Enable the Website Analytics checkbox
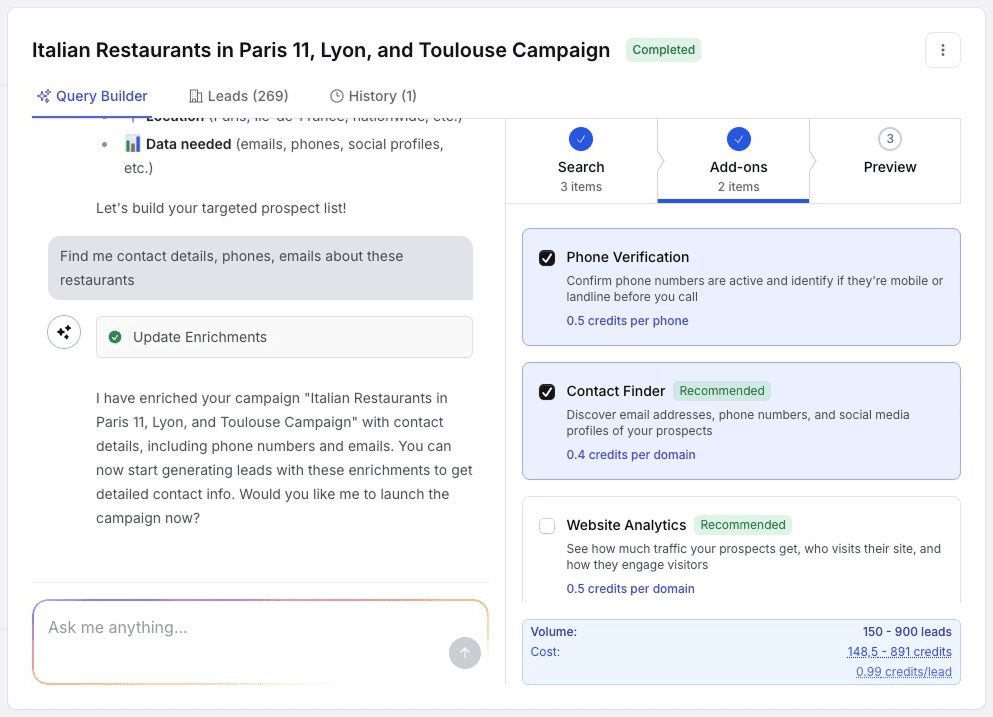 click(x=547, y=526)
